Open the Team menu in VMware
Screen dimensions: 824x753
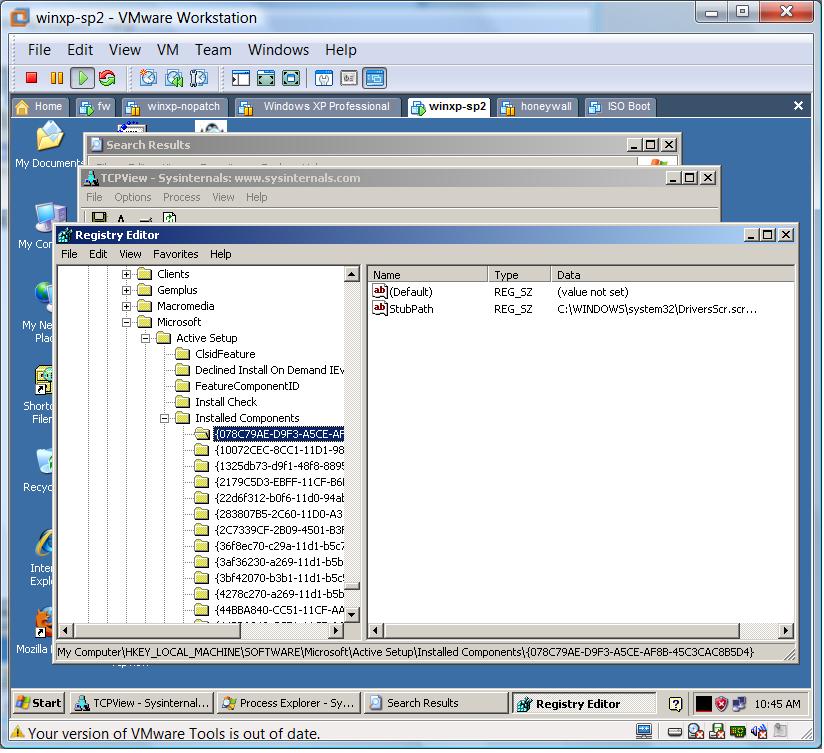[x=213, y=50]
